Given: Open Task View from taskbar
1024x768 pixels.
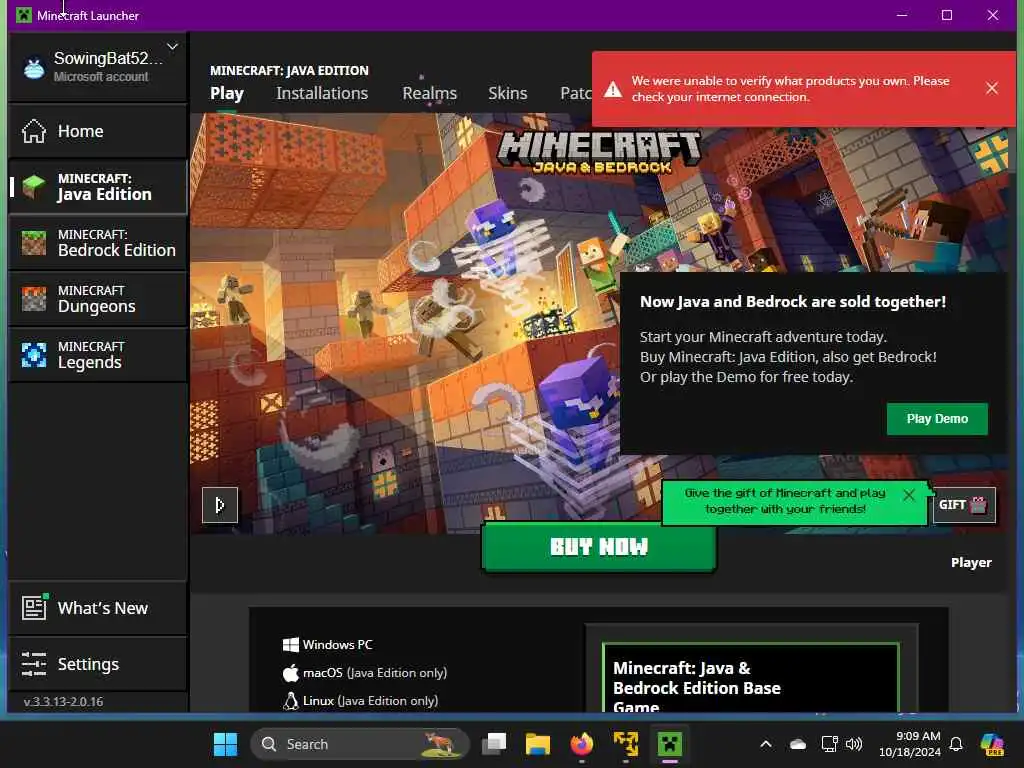Looking at the screenshot, I should tap(494, 744).
